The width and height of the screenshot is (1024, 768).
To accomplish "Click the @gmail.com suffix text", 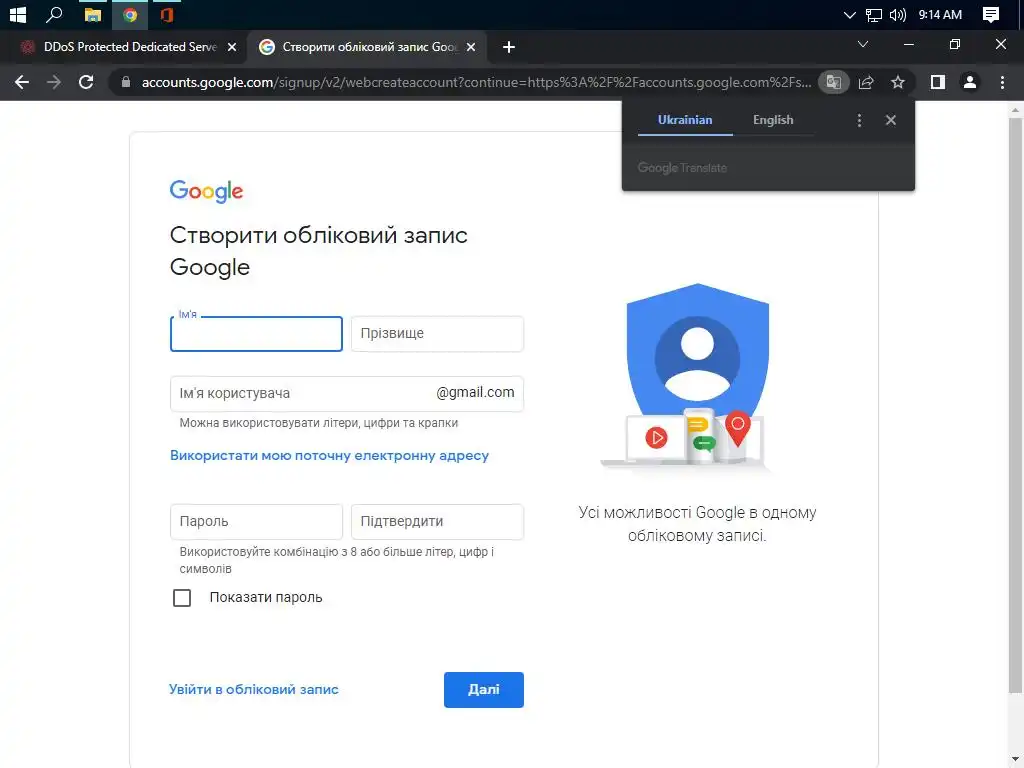I will (475, 392).
